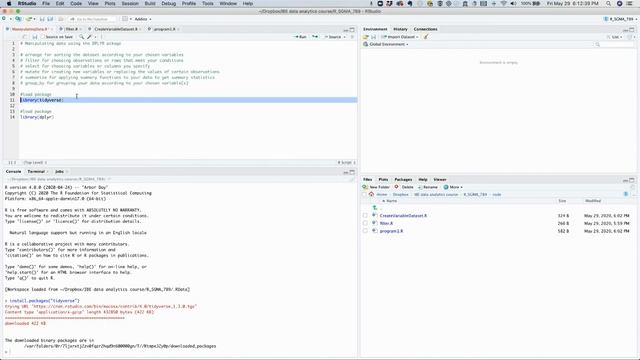Click the Environment search field

tap(613, 44)
